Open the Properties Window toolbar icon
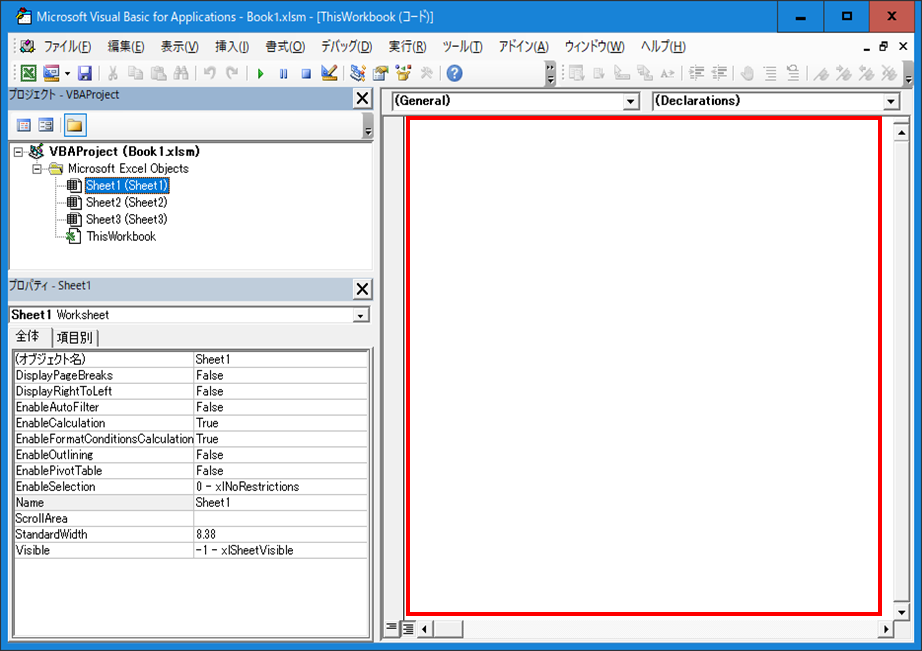The width and height of the screenshot is (922, 651). point(380,73)
